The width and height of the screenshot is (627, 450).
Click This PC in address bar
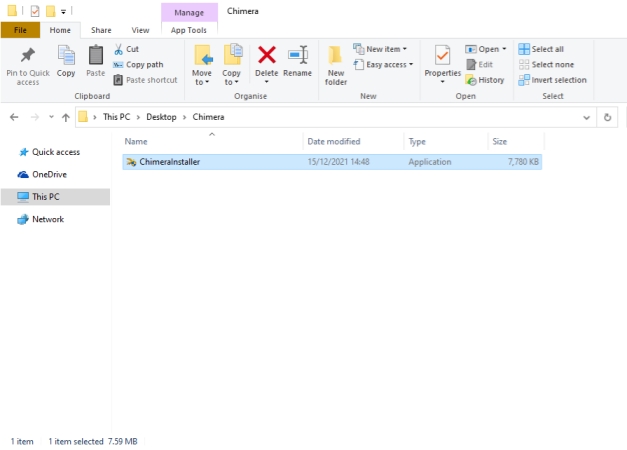[116, 117]
